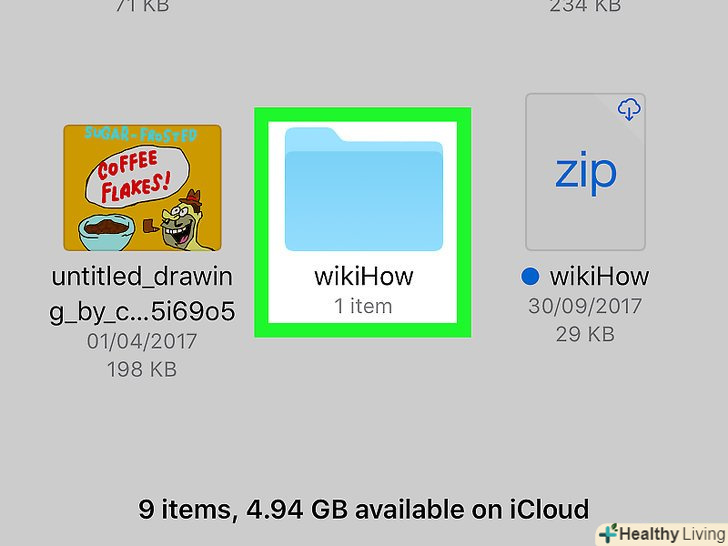
Task: Click the iCloud storage status text
Action: 364,509
